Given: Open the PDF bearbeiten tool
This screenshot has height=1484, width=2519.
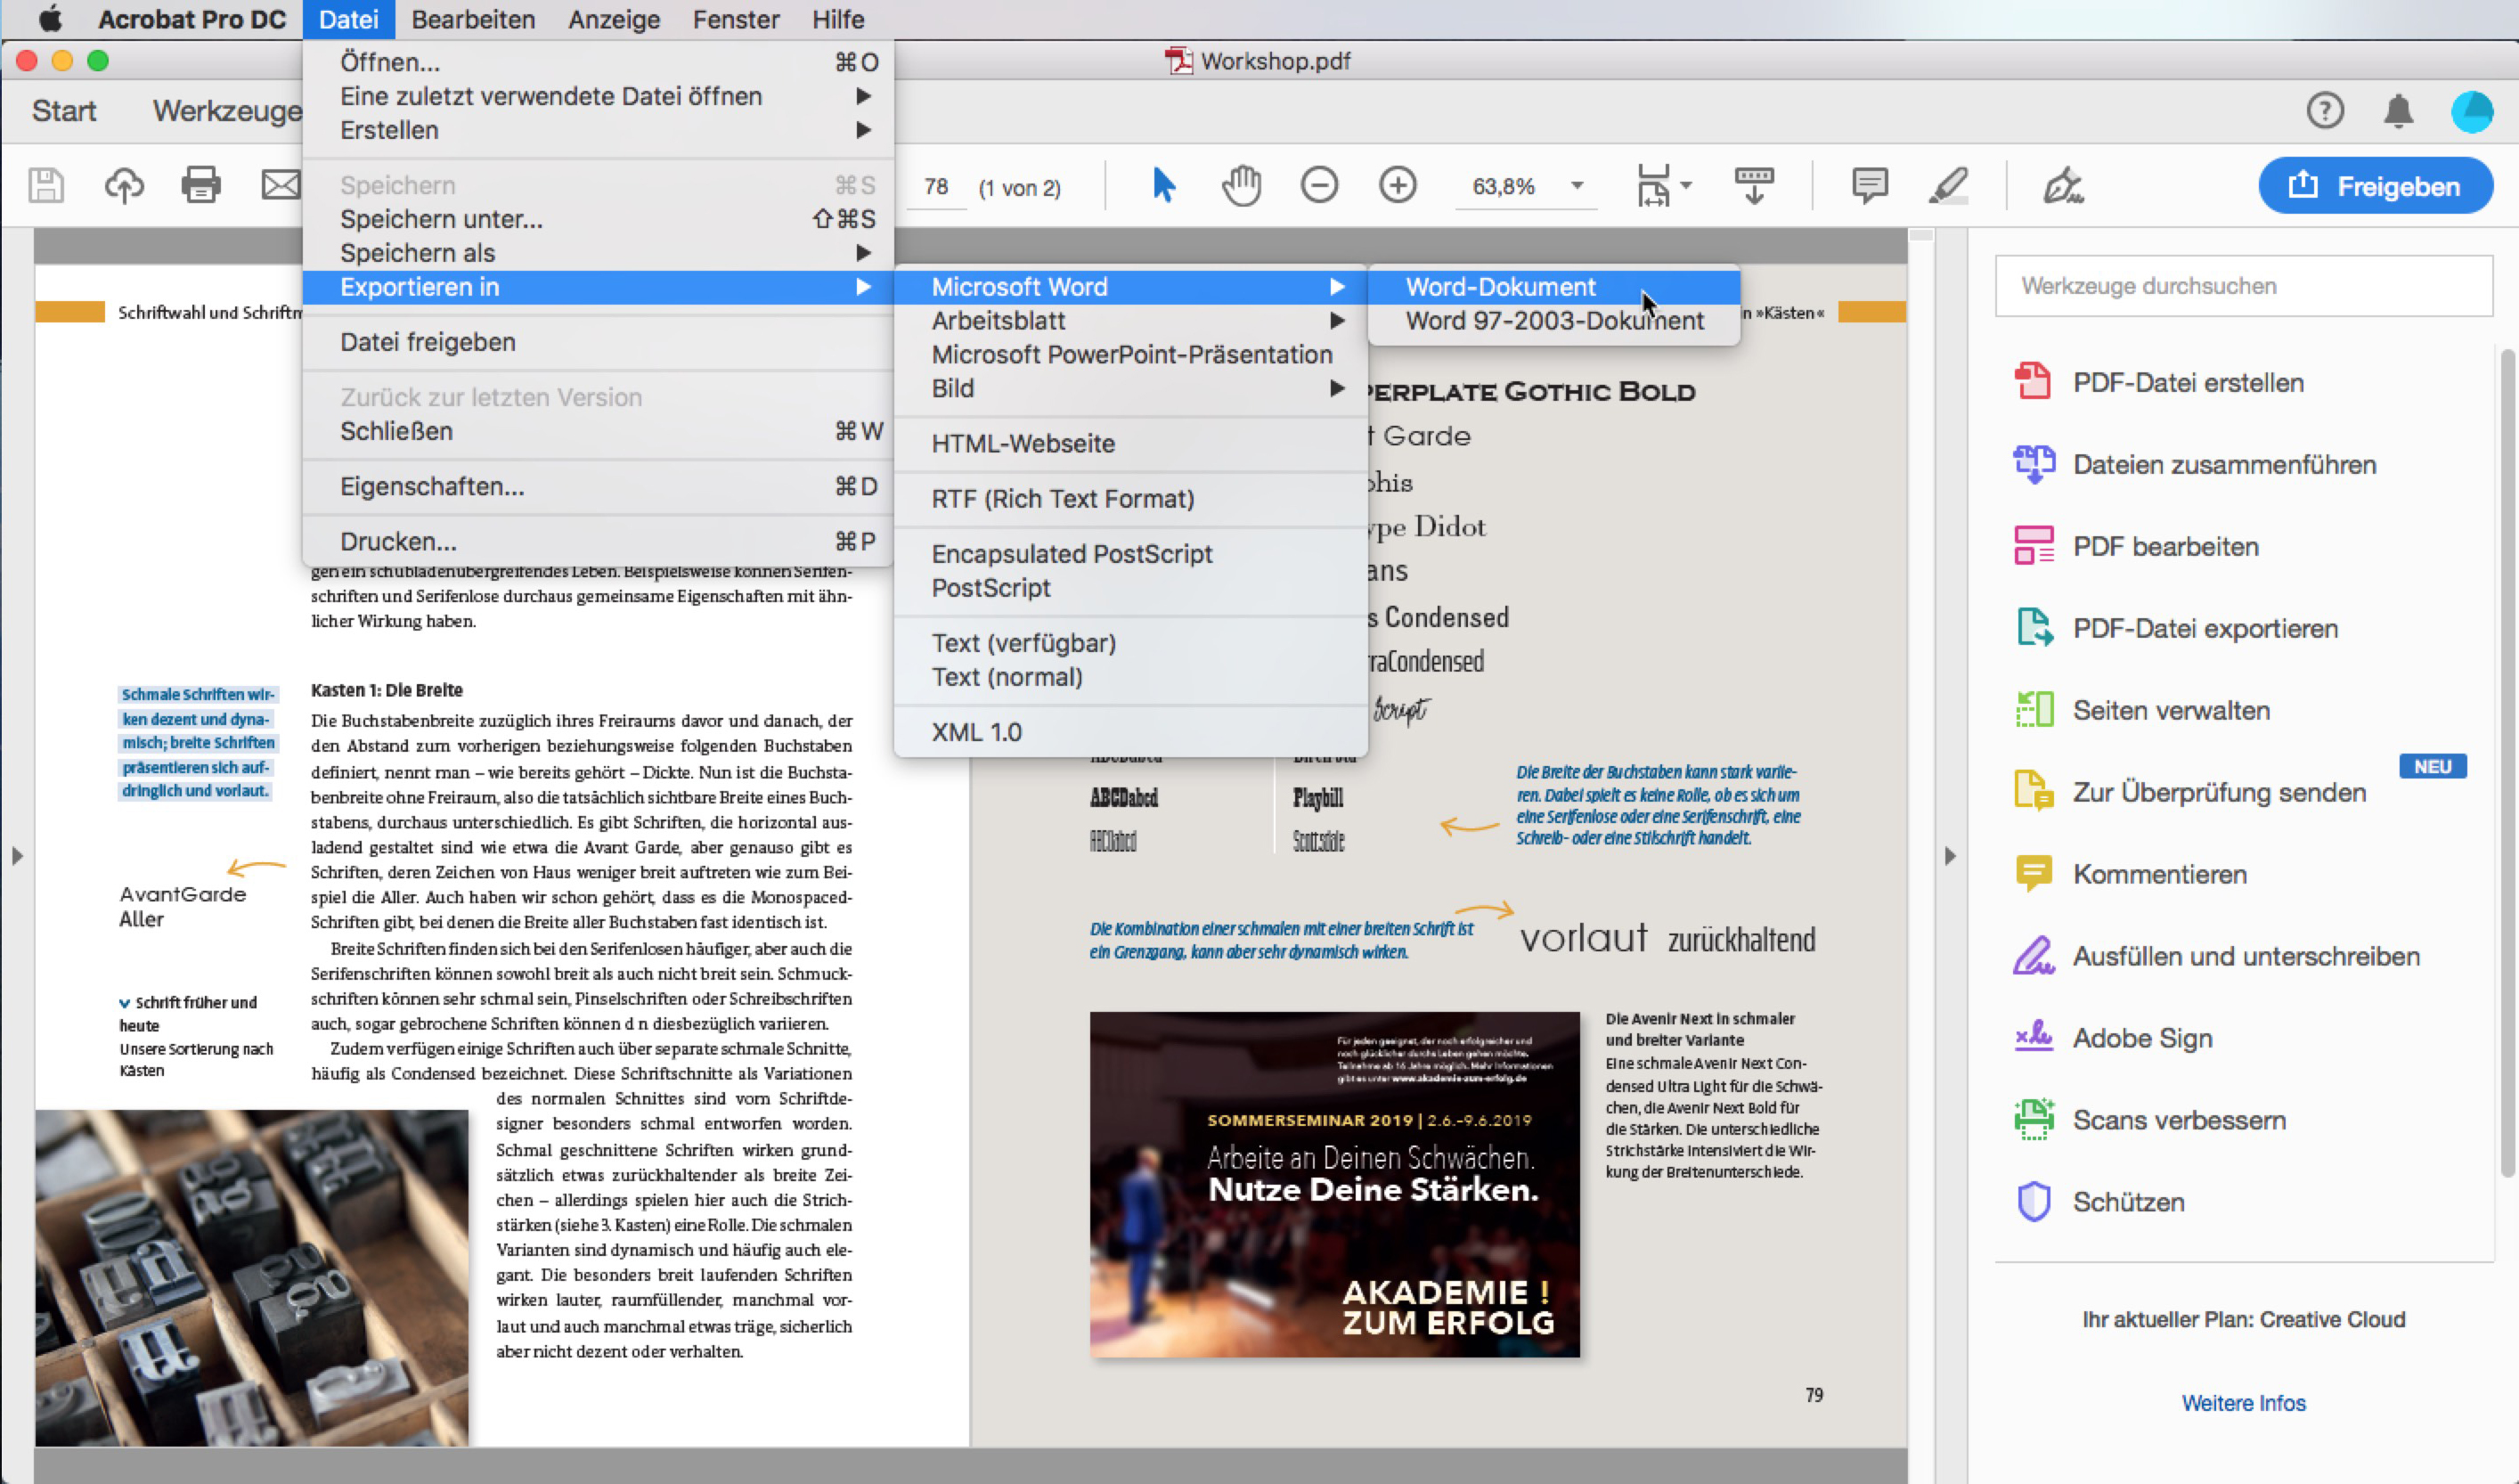Looking at the screenshot, I should click(2165, 546).
